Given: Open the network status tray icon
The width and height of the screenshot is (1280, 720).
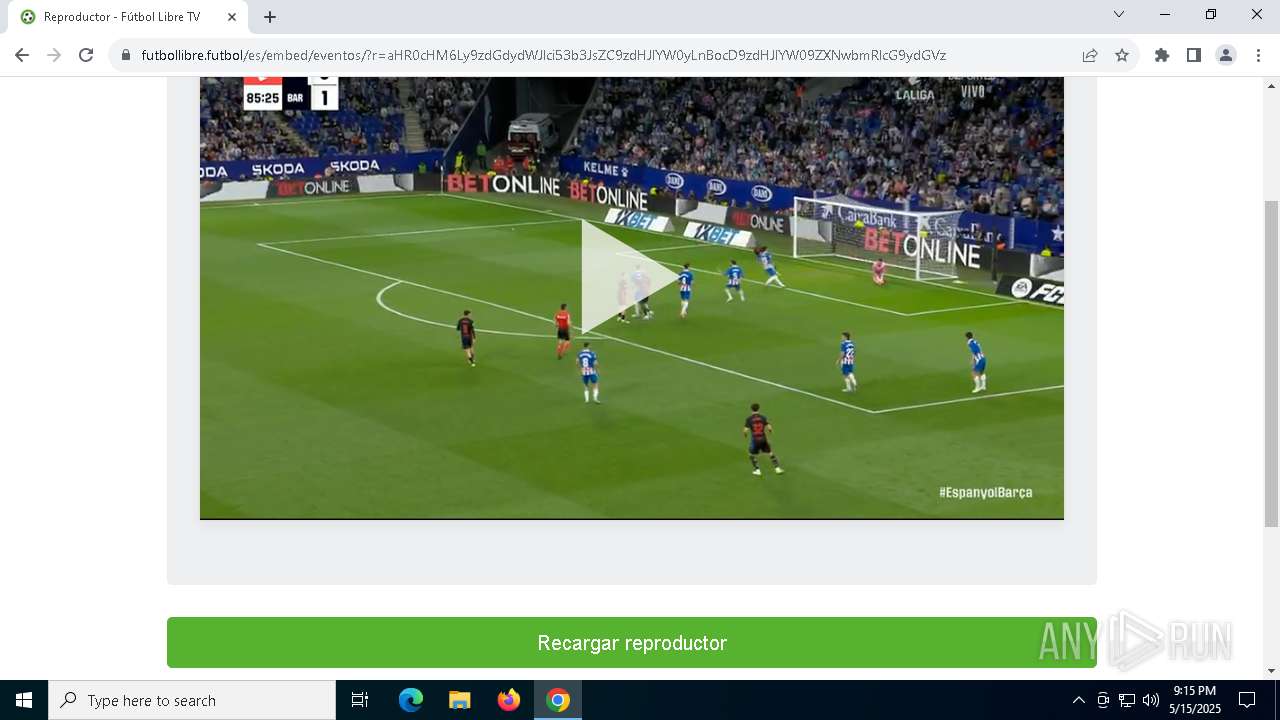Looking at the screenshot, I should [1127, 700].
